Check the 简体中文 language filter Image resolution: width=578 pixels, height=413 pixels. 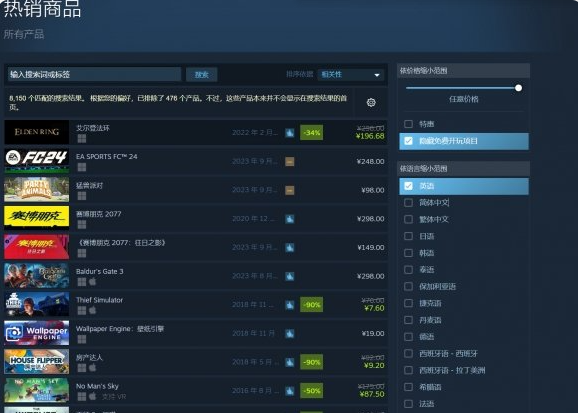point(408,202)
